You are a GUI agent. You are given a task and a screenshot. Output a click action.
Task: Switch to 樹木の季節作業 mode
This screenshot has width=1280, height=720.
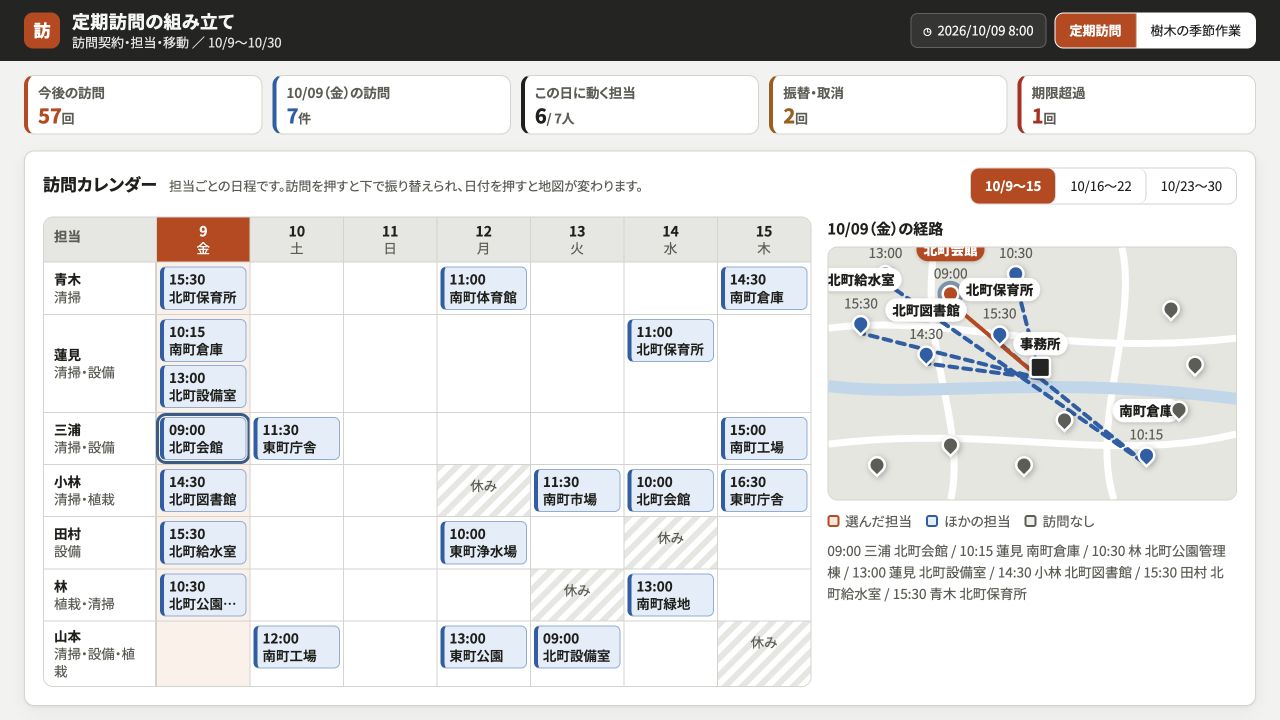click(x=1195, y=30)
